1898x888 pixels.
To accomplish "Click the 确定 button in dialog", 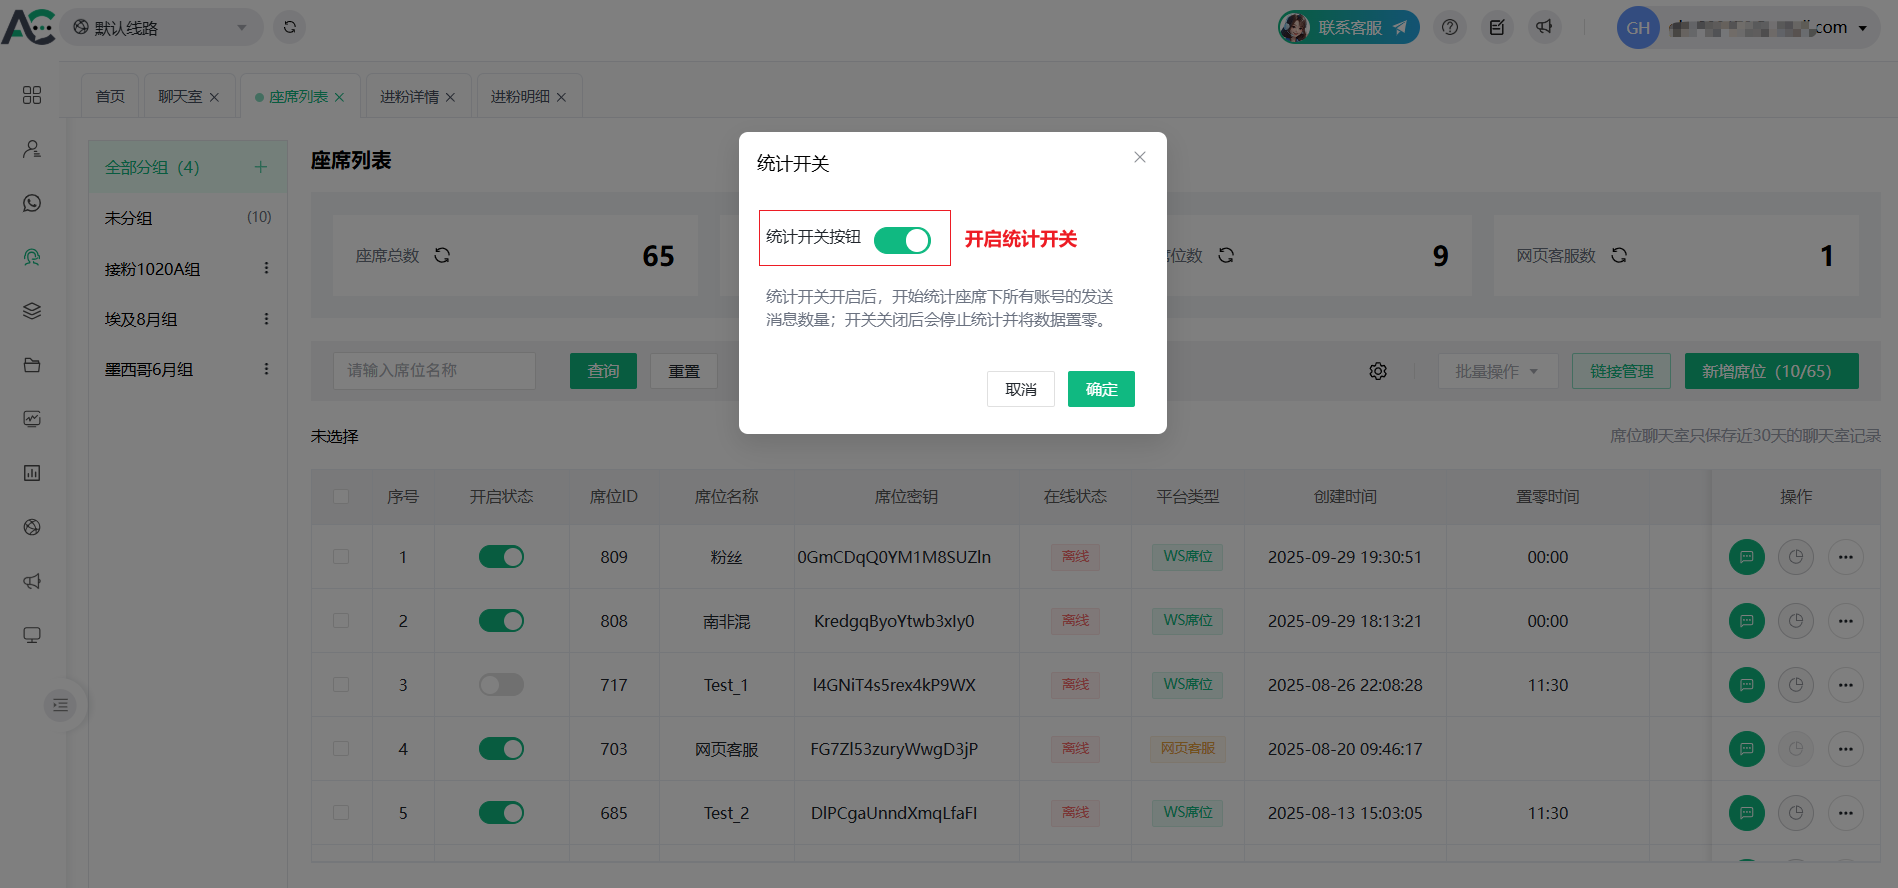I will pos(1101,389).
